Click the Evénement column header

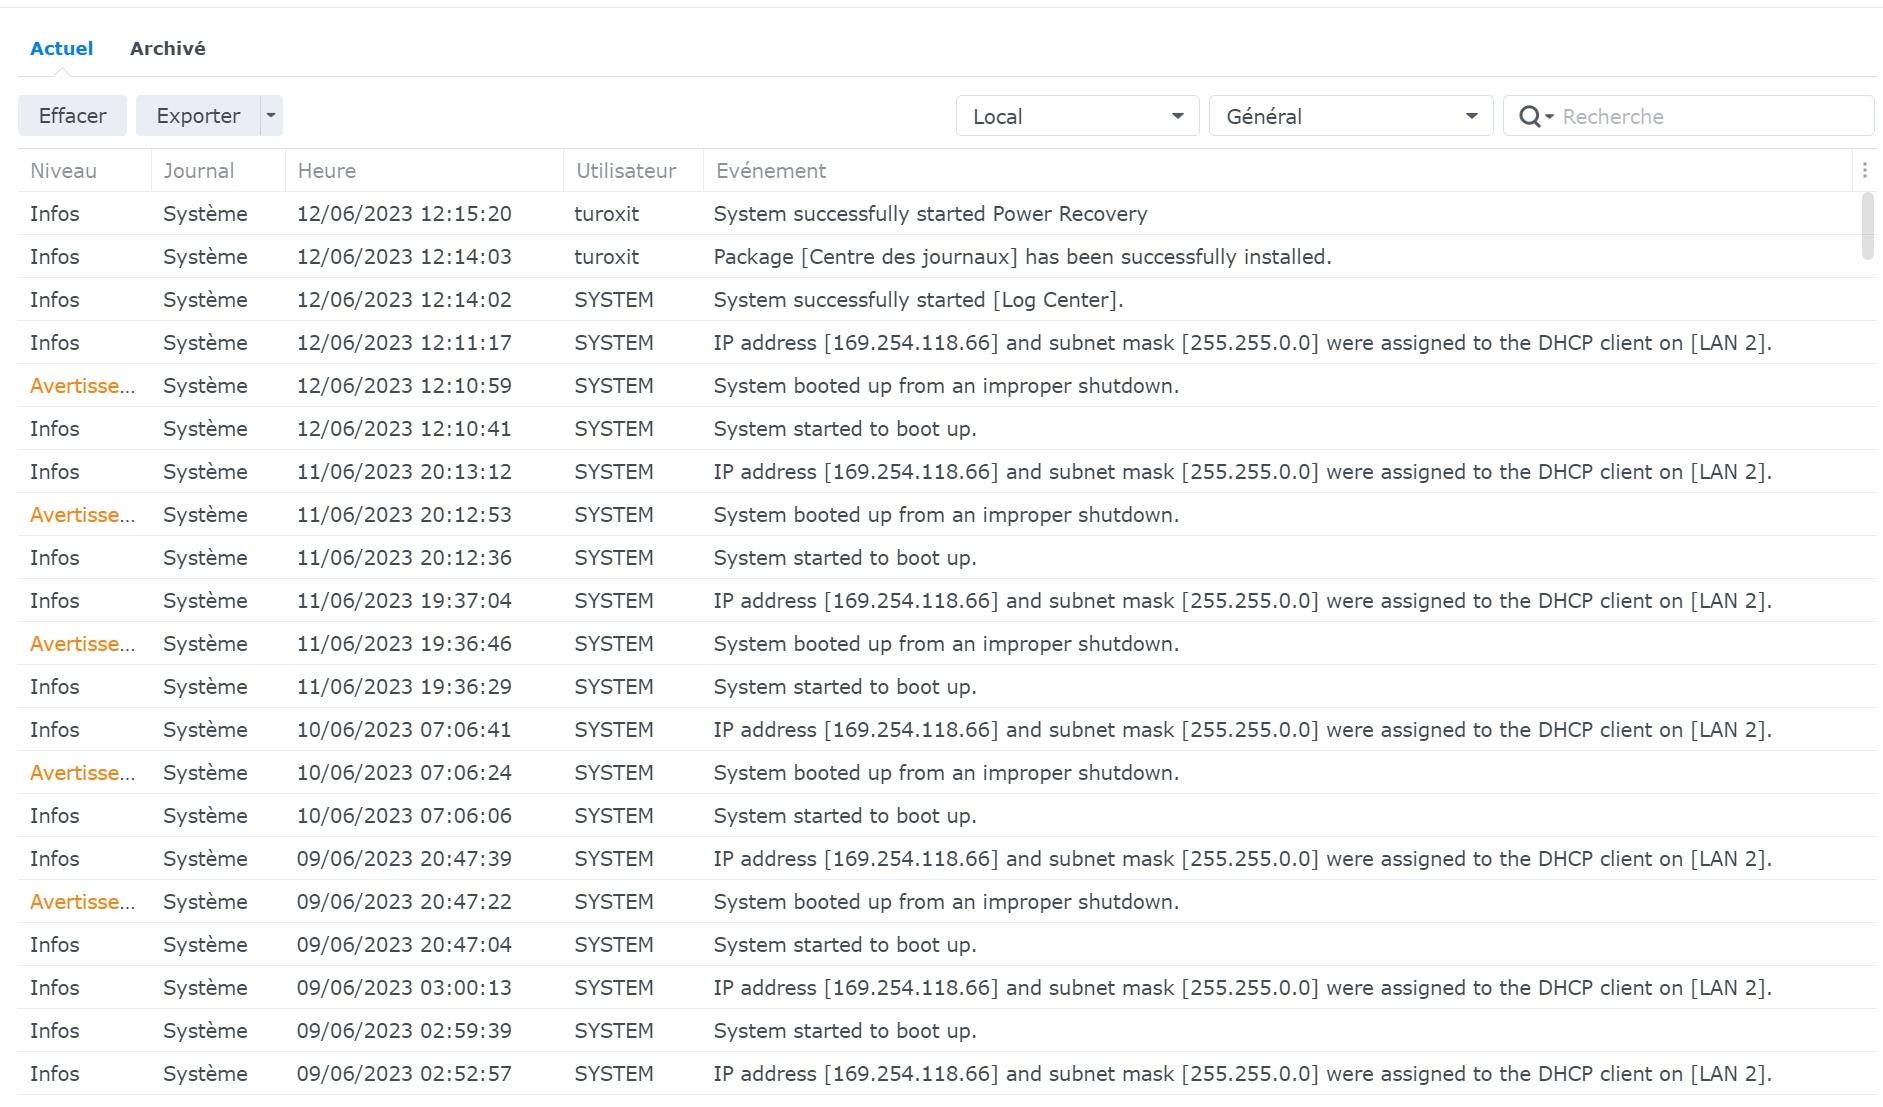click(771, 171)
